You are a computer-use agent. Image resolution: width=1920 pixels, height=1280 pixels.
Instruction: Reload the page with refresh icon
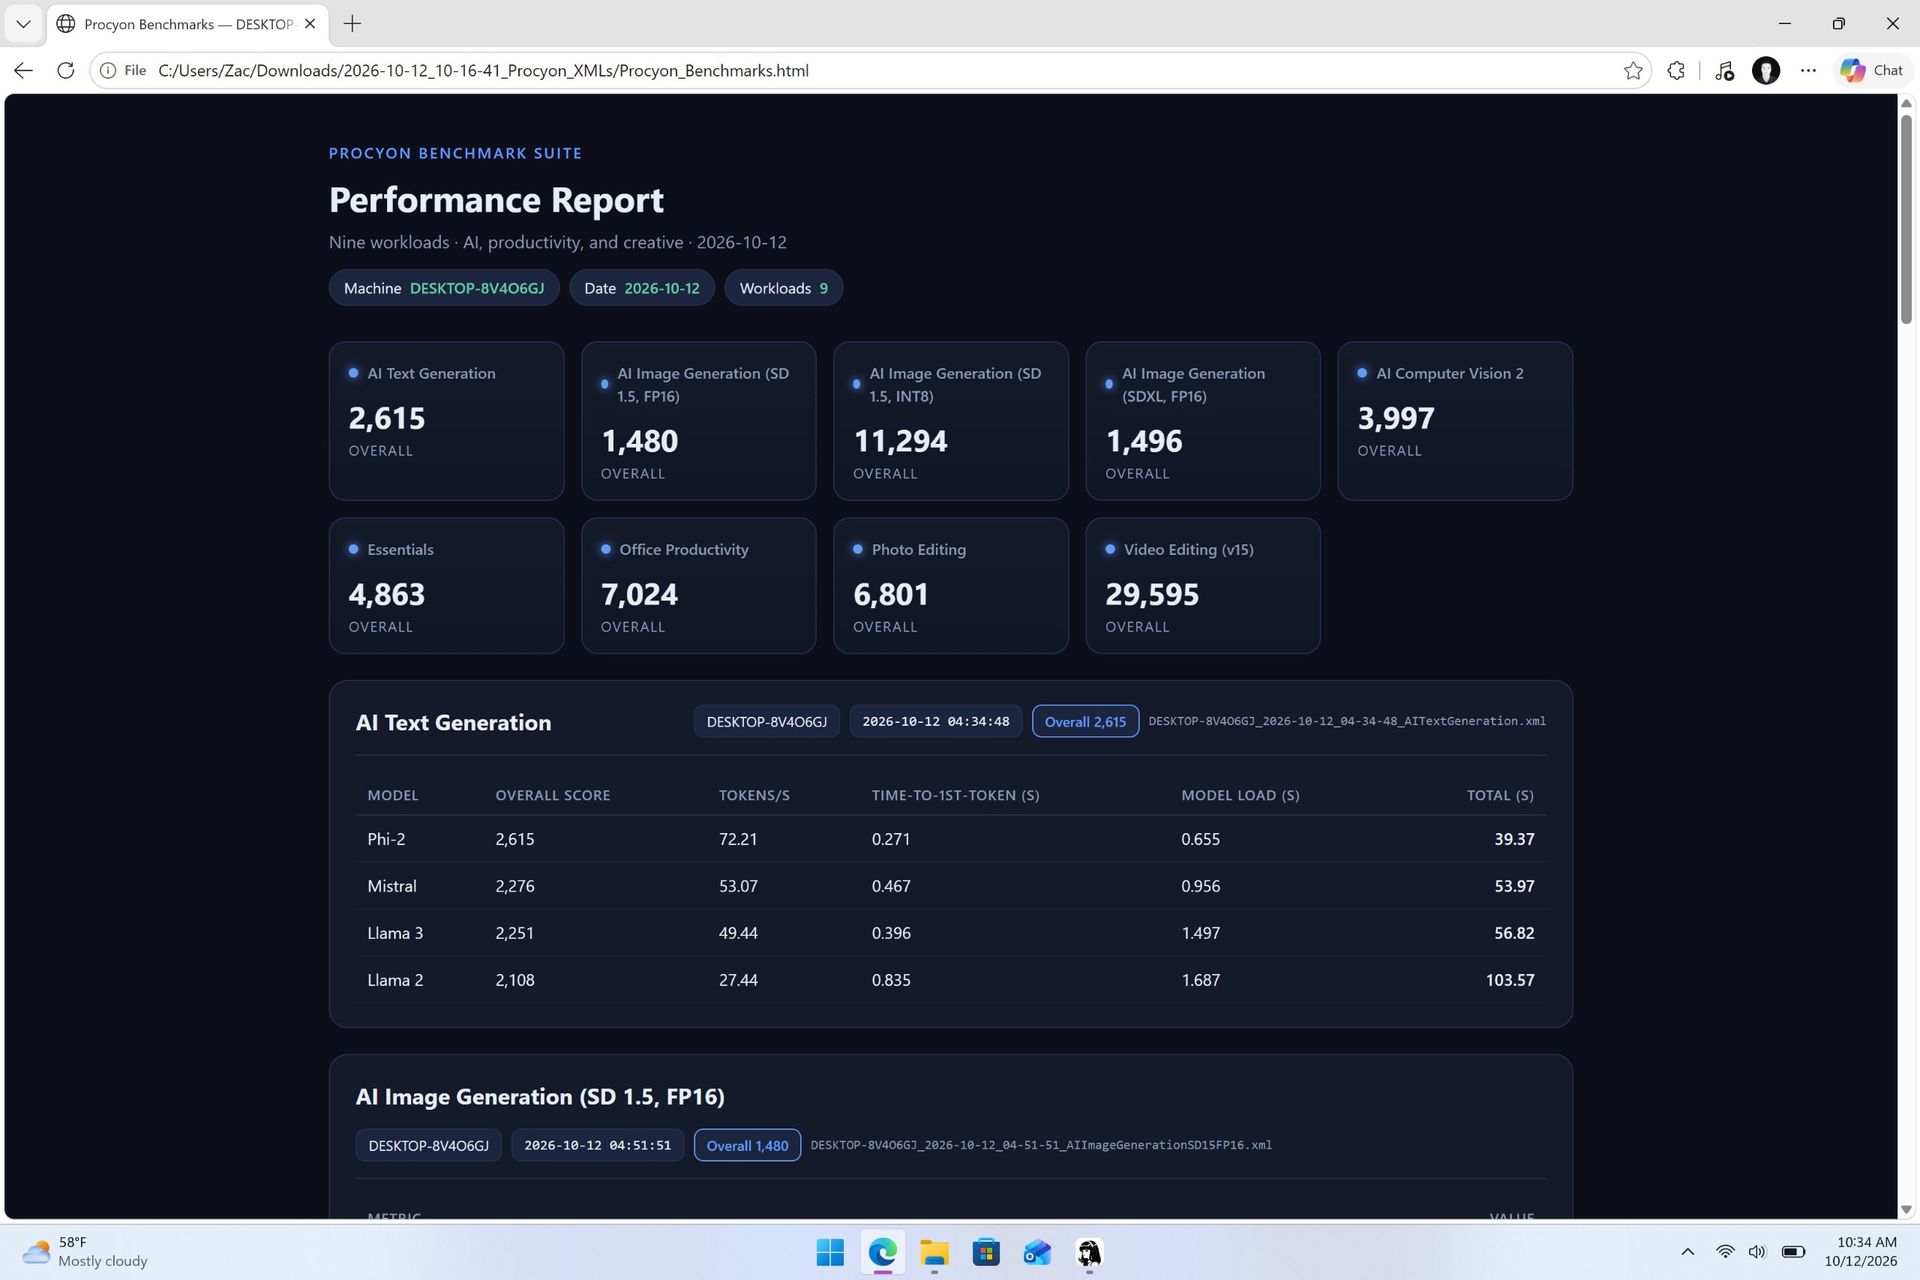click(66, 70)
